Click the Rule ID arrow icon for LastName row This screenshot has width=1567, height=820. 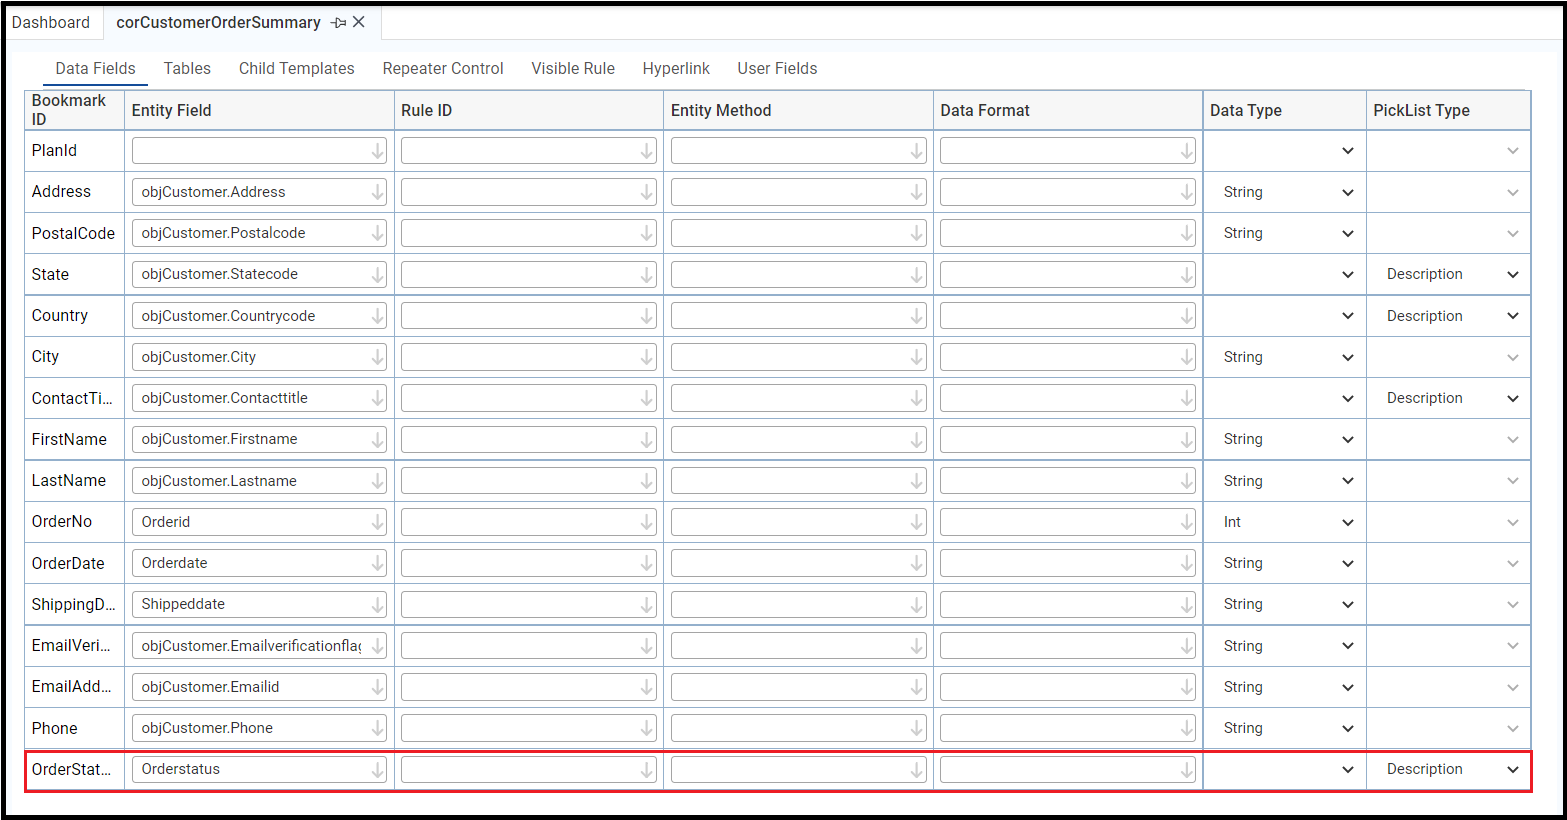point(647,481)
